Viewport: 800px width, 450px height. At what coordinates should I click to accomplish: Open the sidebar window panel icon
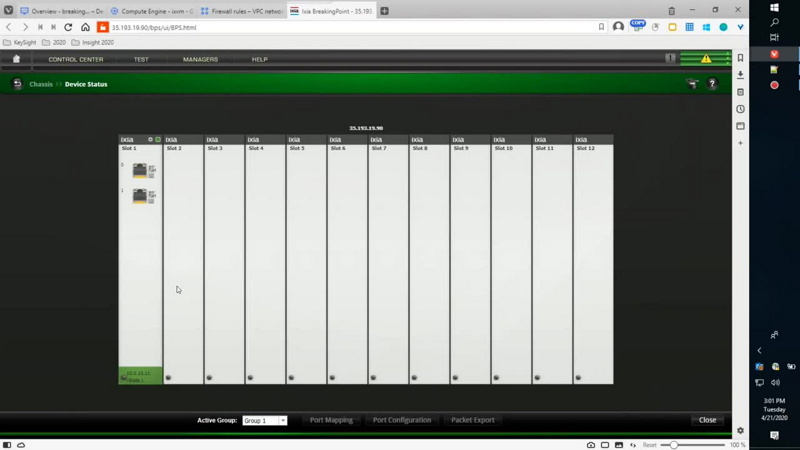pos(740,126)
